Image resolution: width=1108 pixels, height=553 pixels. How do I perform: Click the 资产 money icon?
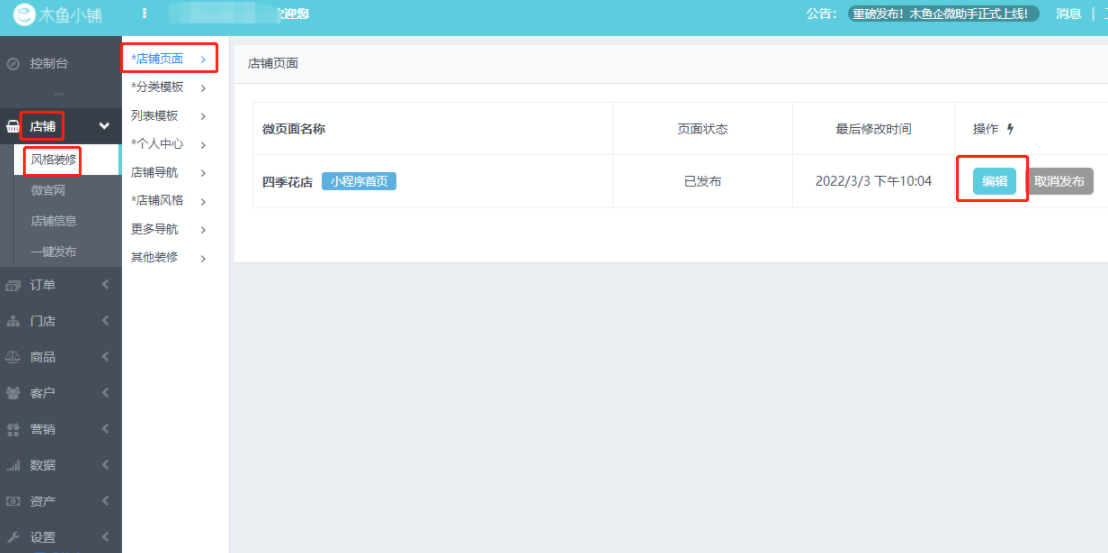(x=13, y=501)
